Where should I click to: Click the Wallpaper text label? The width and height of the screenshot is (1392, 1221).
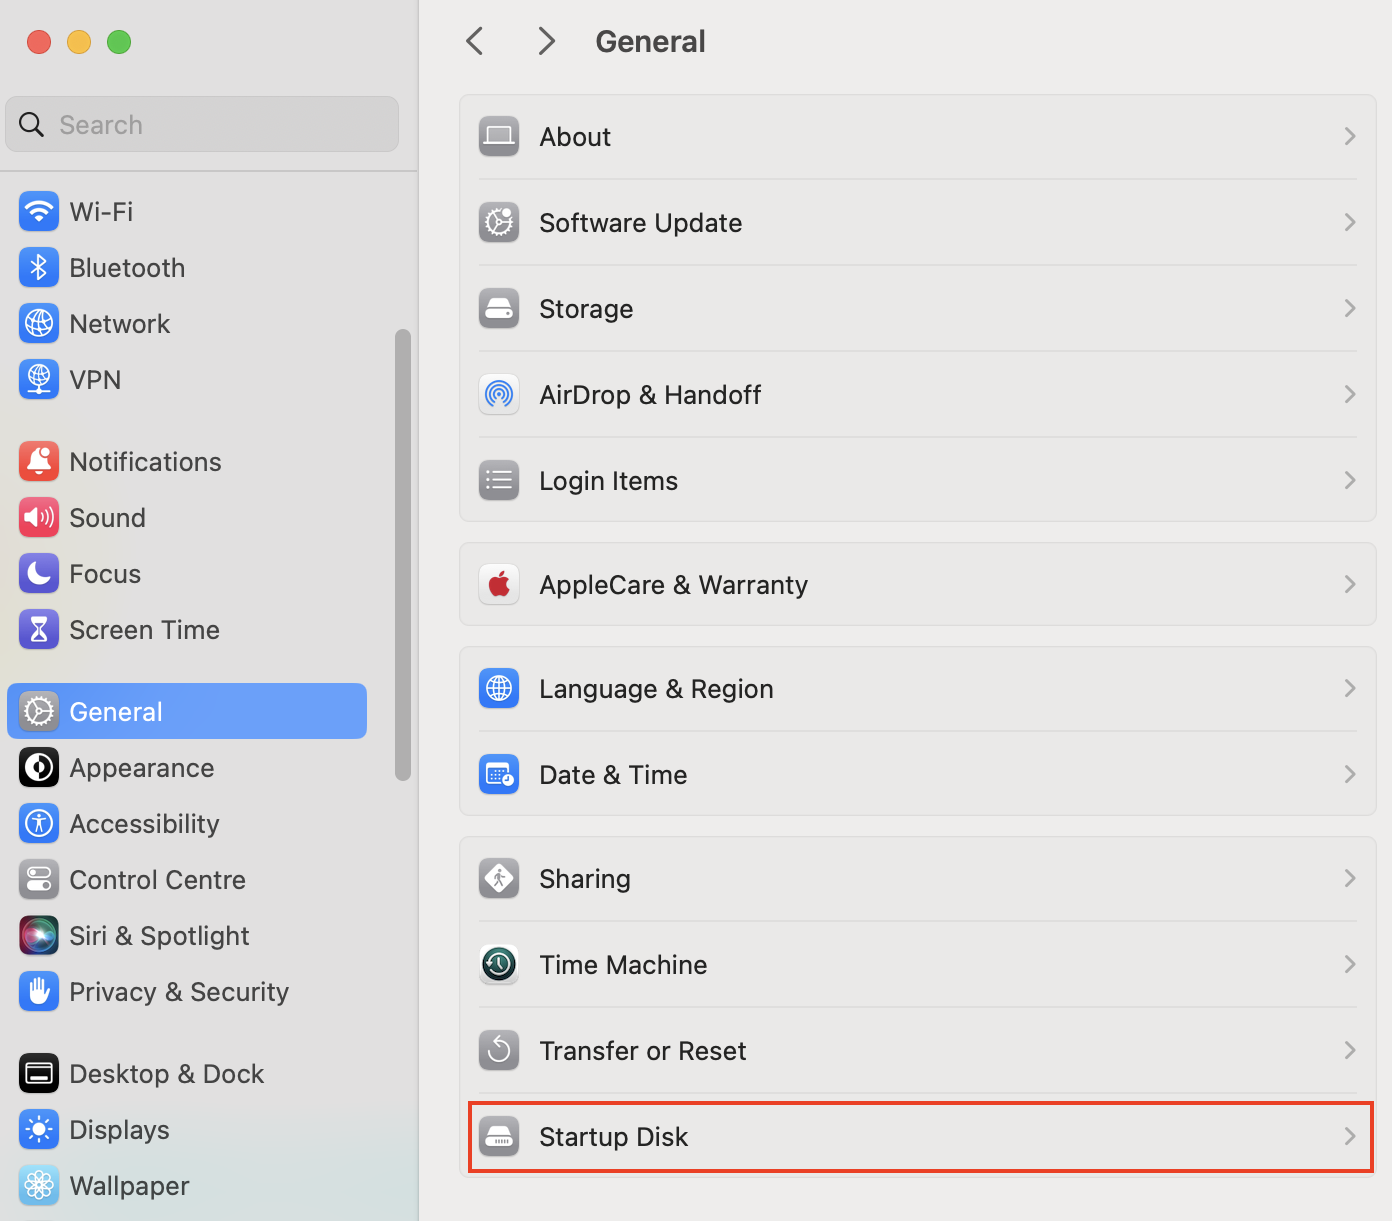point(130,1186)
